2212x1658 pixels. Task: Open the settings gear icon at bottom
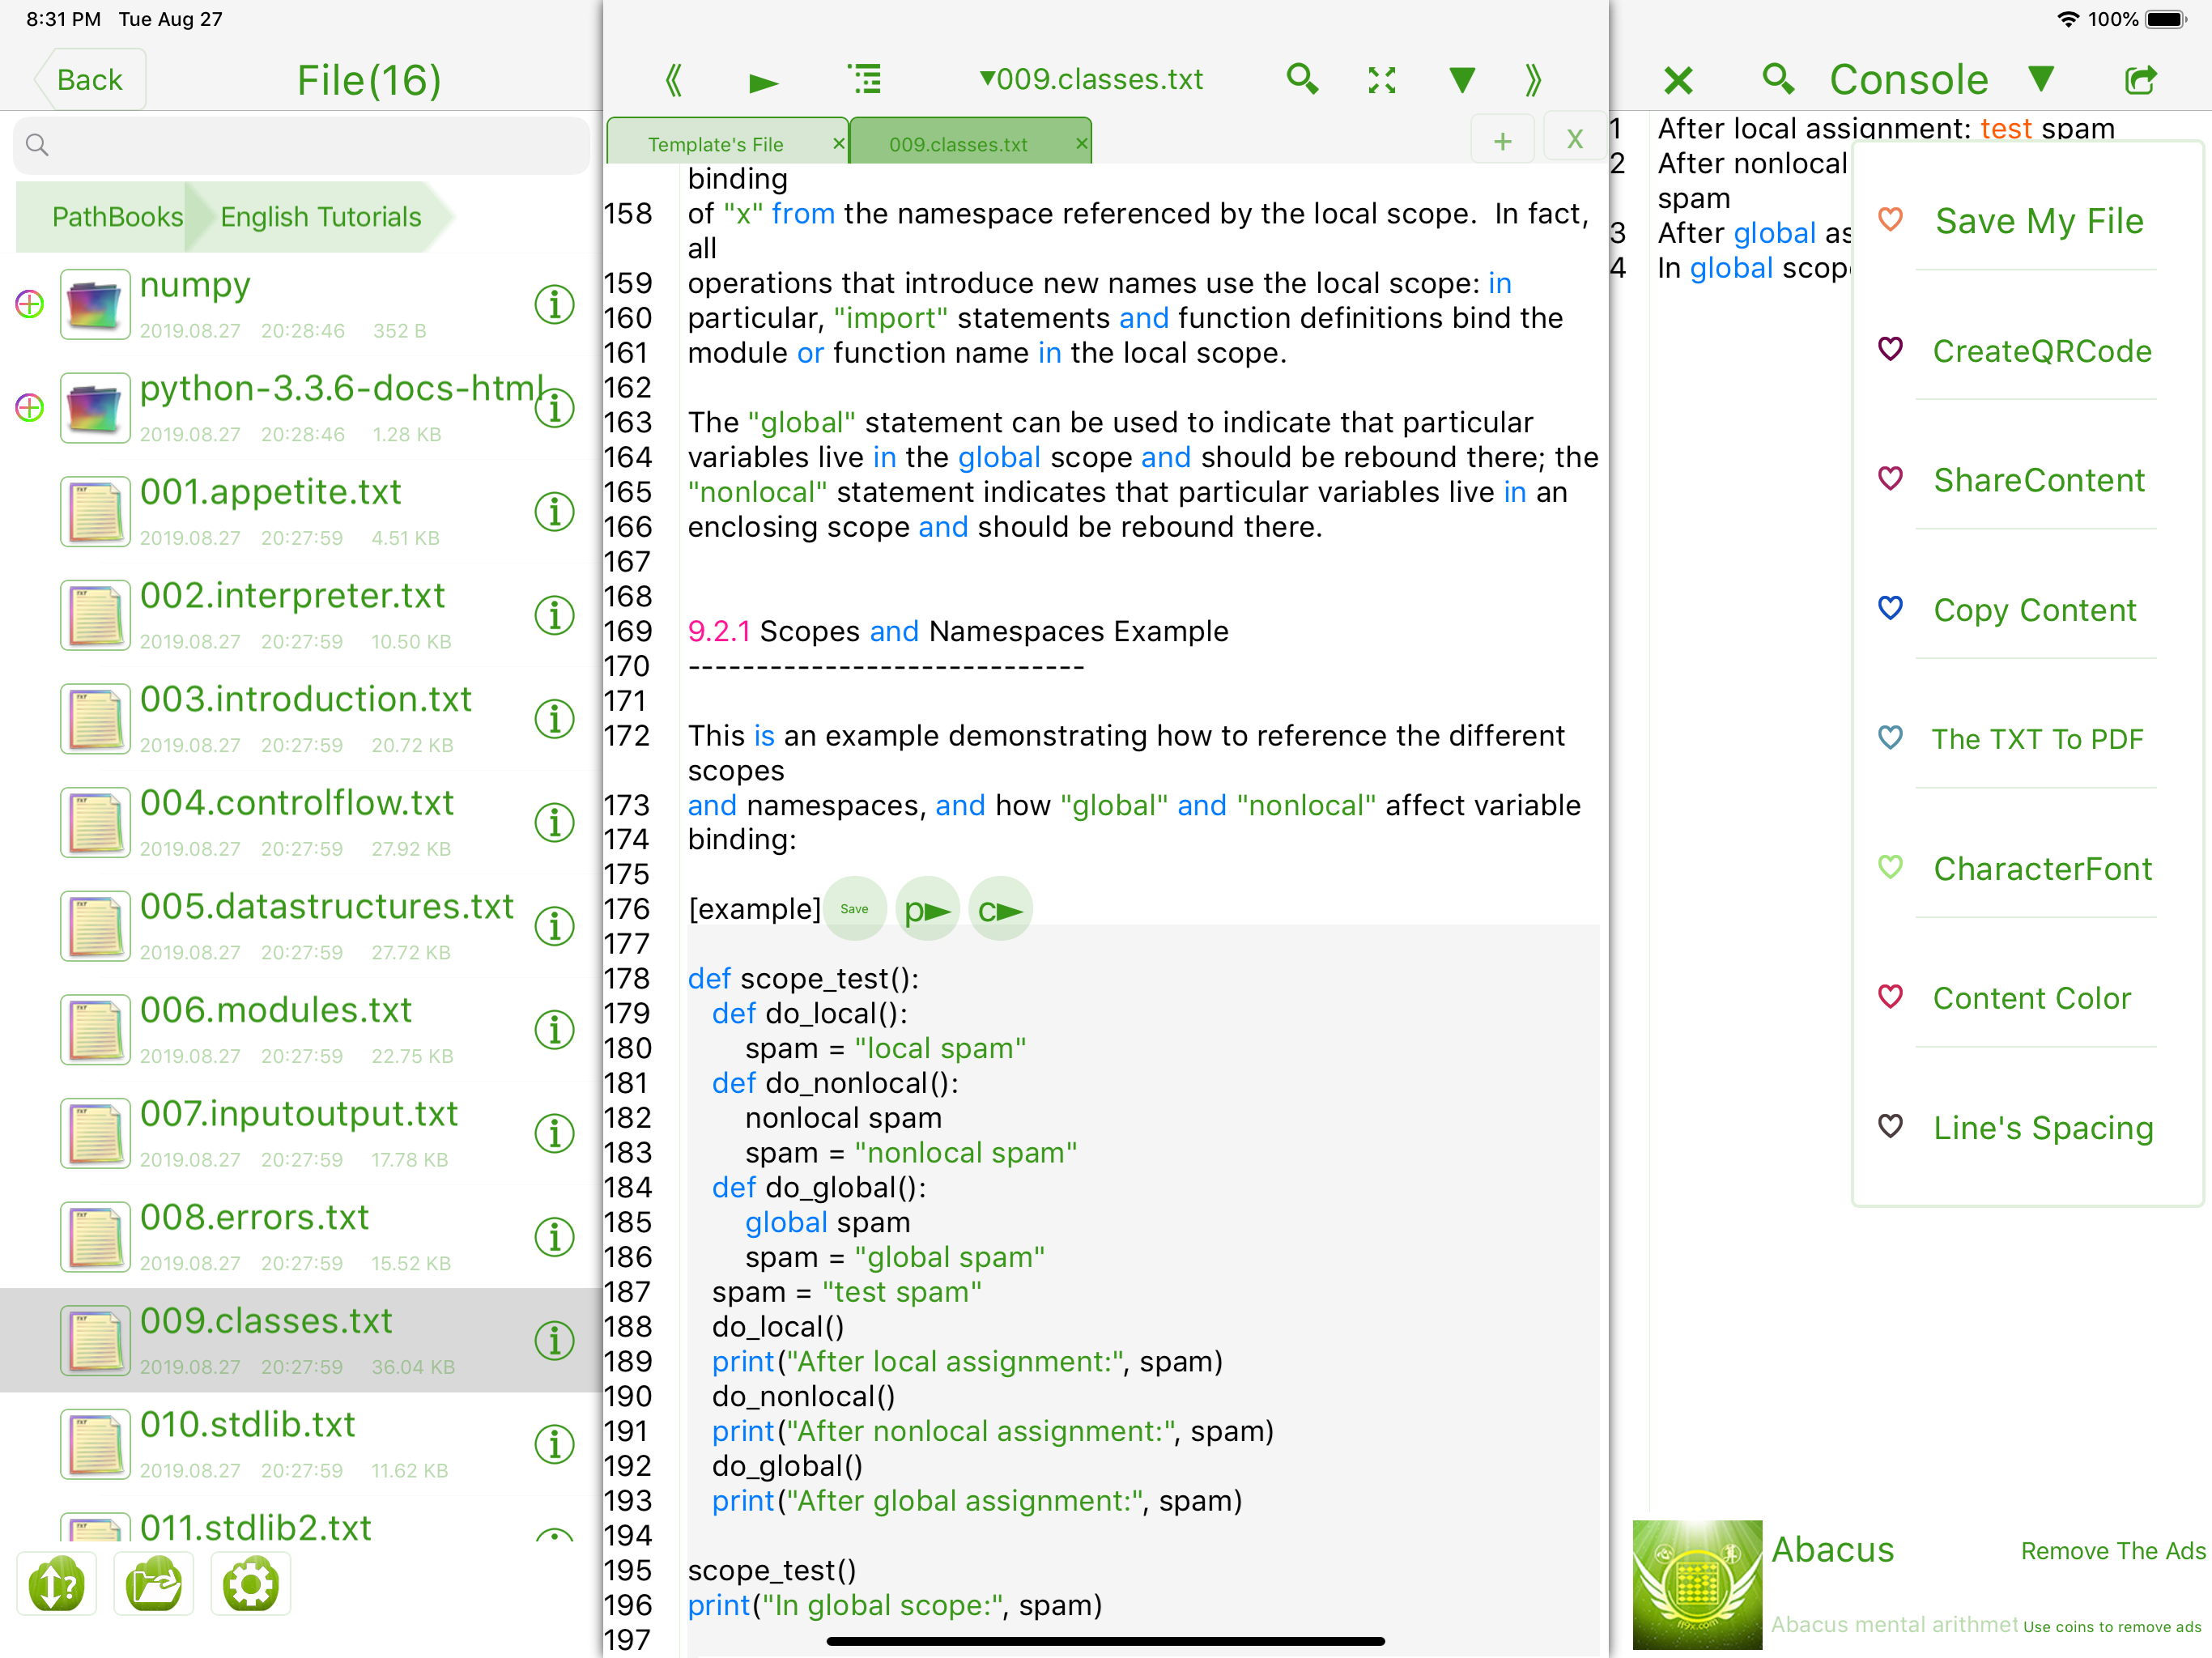click(250, 1584)
